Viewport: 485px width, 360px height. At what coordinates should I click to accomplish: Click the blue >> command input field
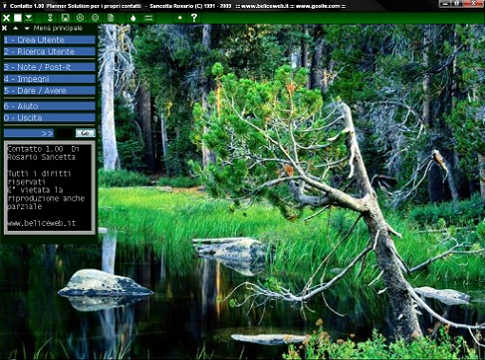coord(29,133)
